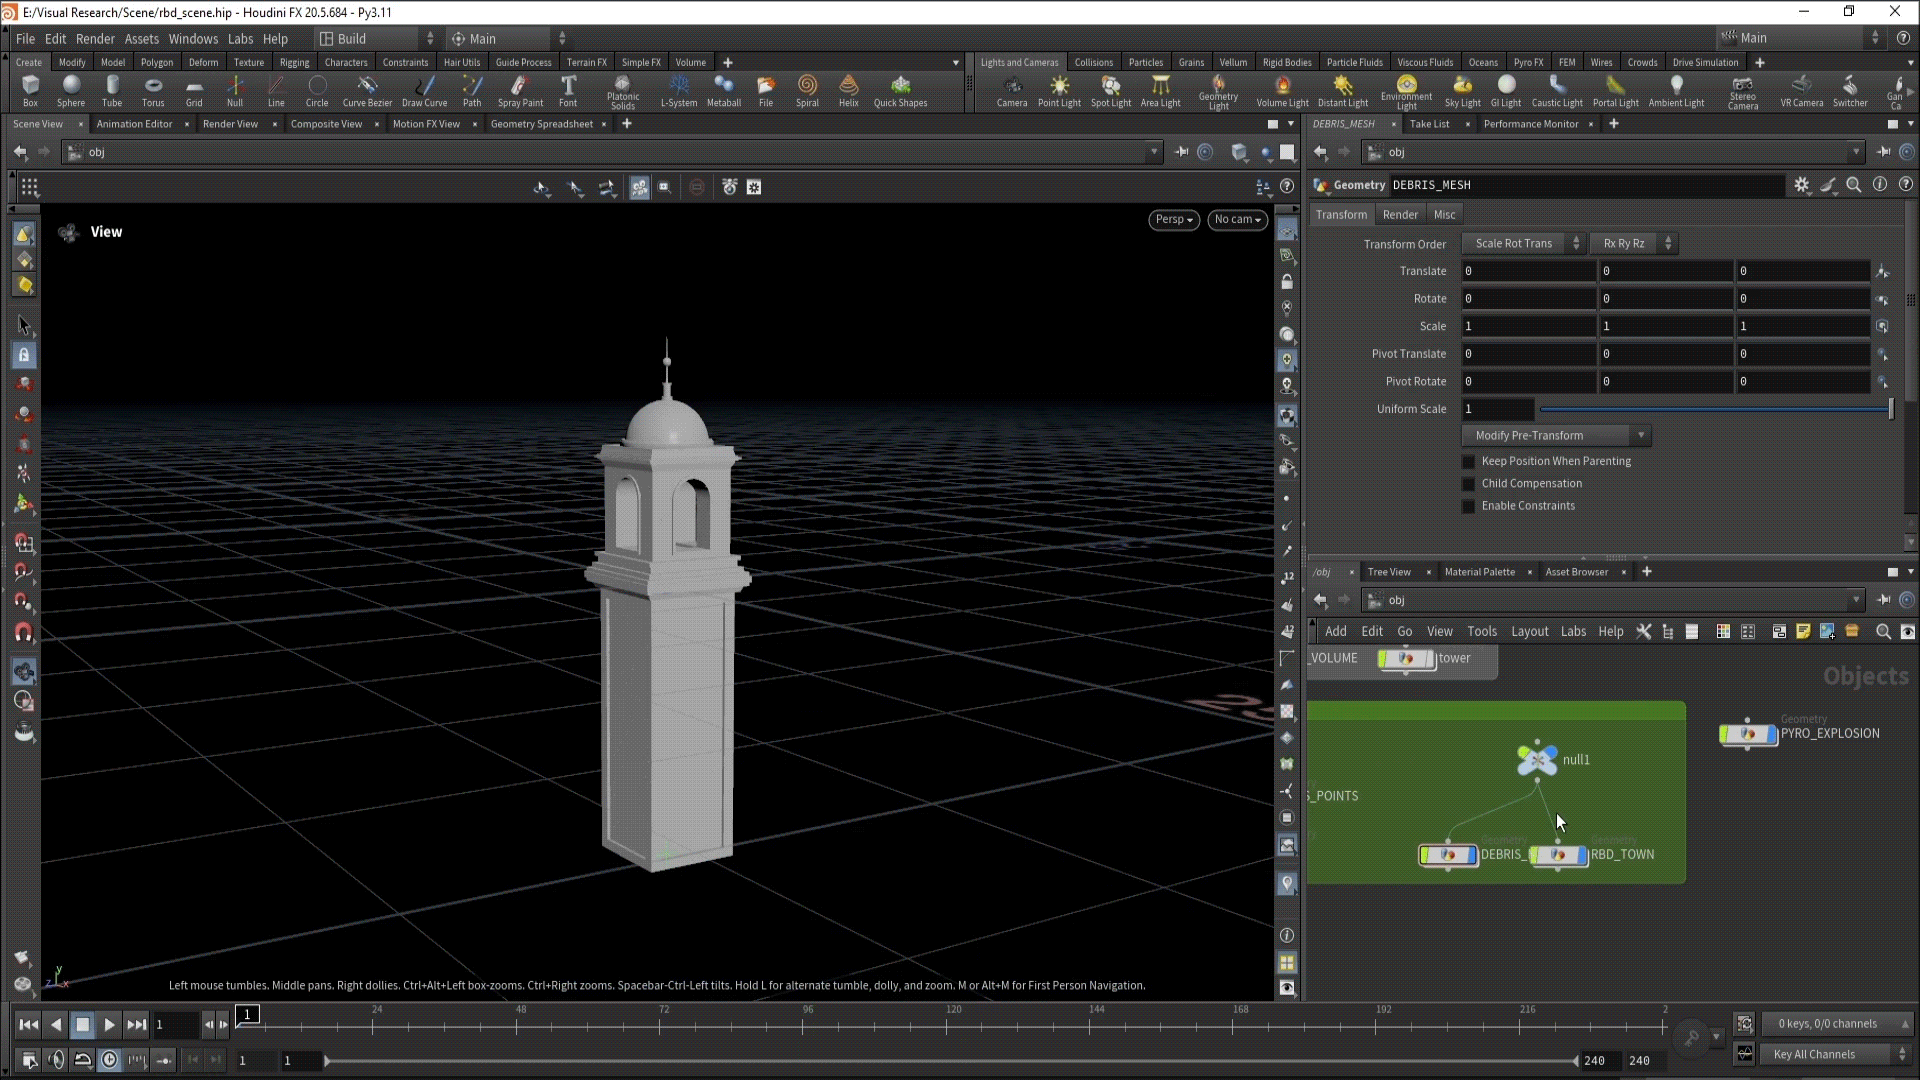Click the Translate X input field

click(1527, 272)
